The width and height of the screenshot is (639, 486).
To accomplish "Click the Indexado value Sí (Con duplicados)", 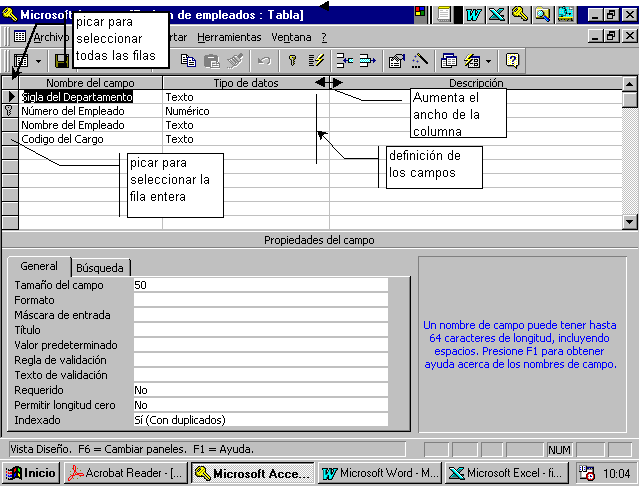I will click(260, 420).
